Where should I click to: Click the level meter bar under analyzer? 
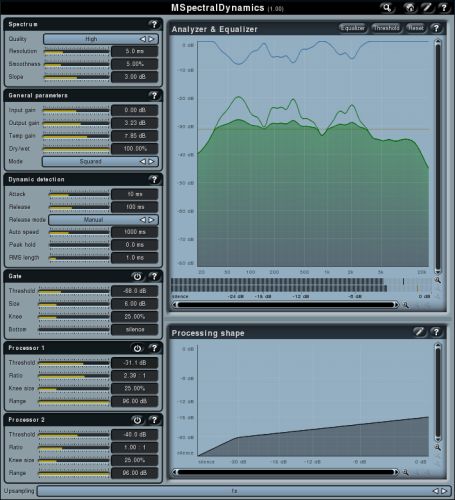click(301, 285)
